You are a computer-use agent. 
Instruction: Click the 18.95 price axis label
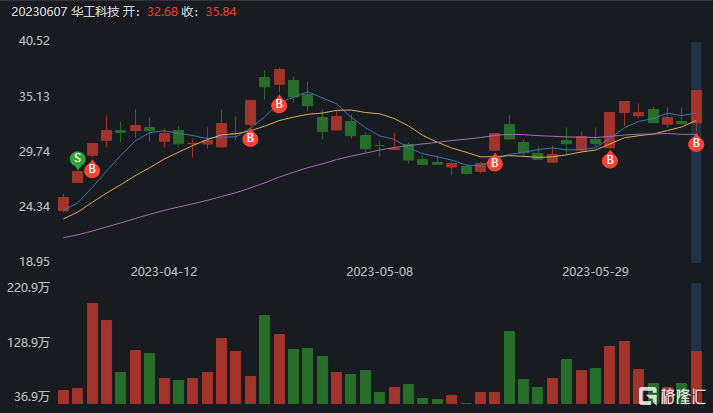coord(34,262)
